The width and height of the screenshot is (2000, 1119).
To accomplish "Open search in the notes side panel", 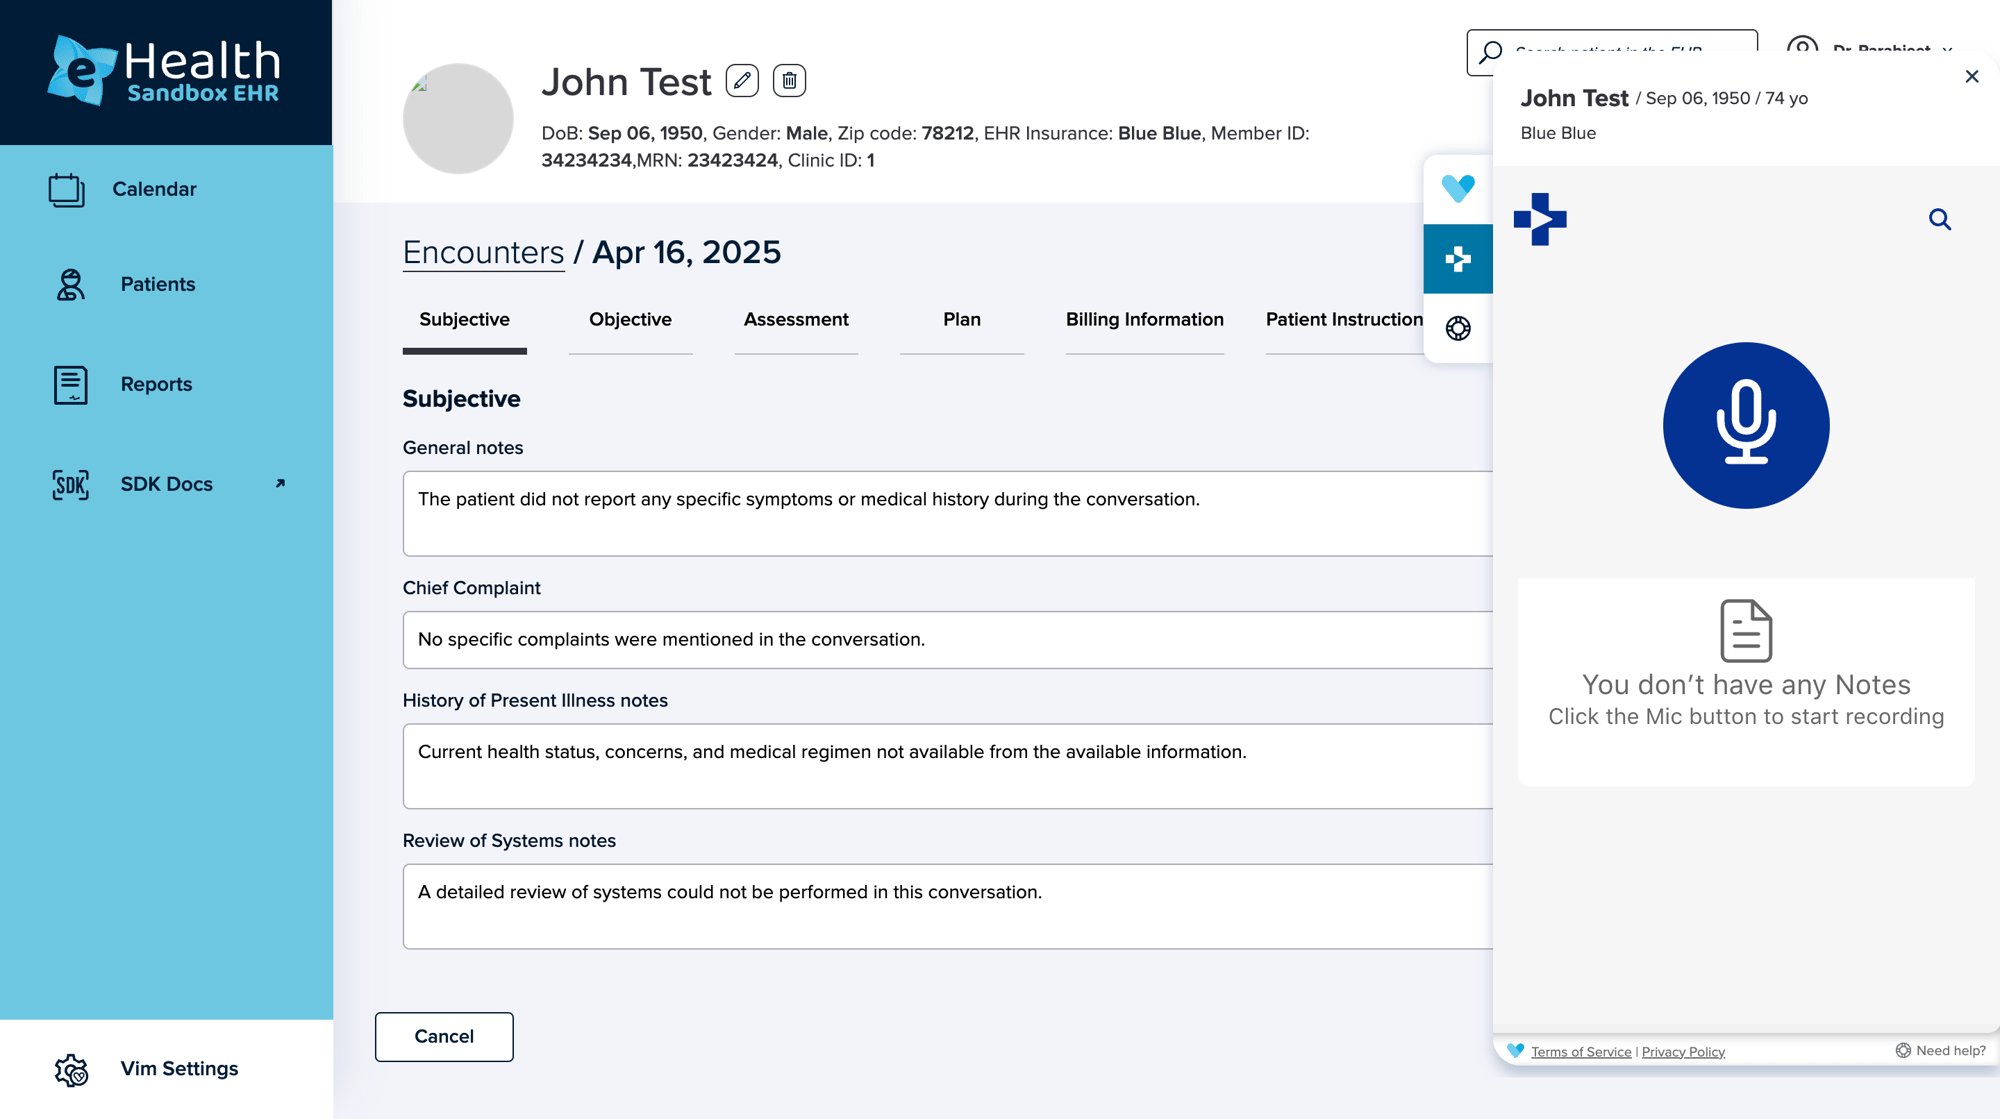I will (x=1939, y=219).
